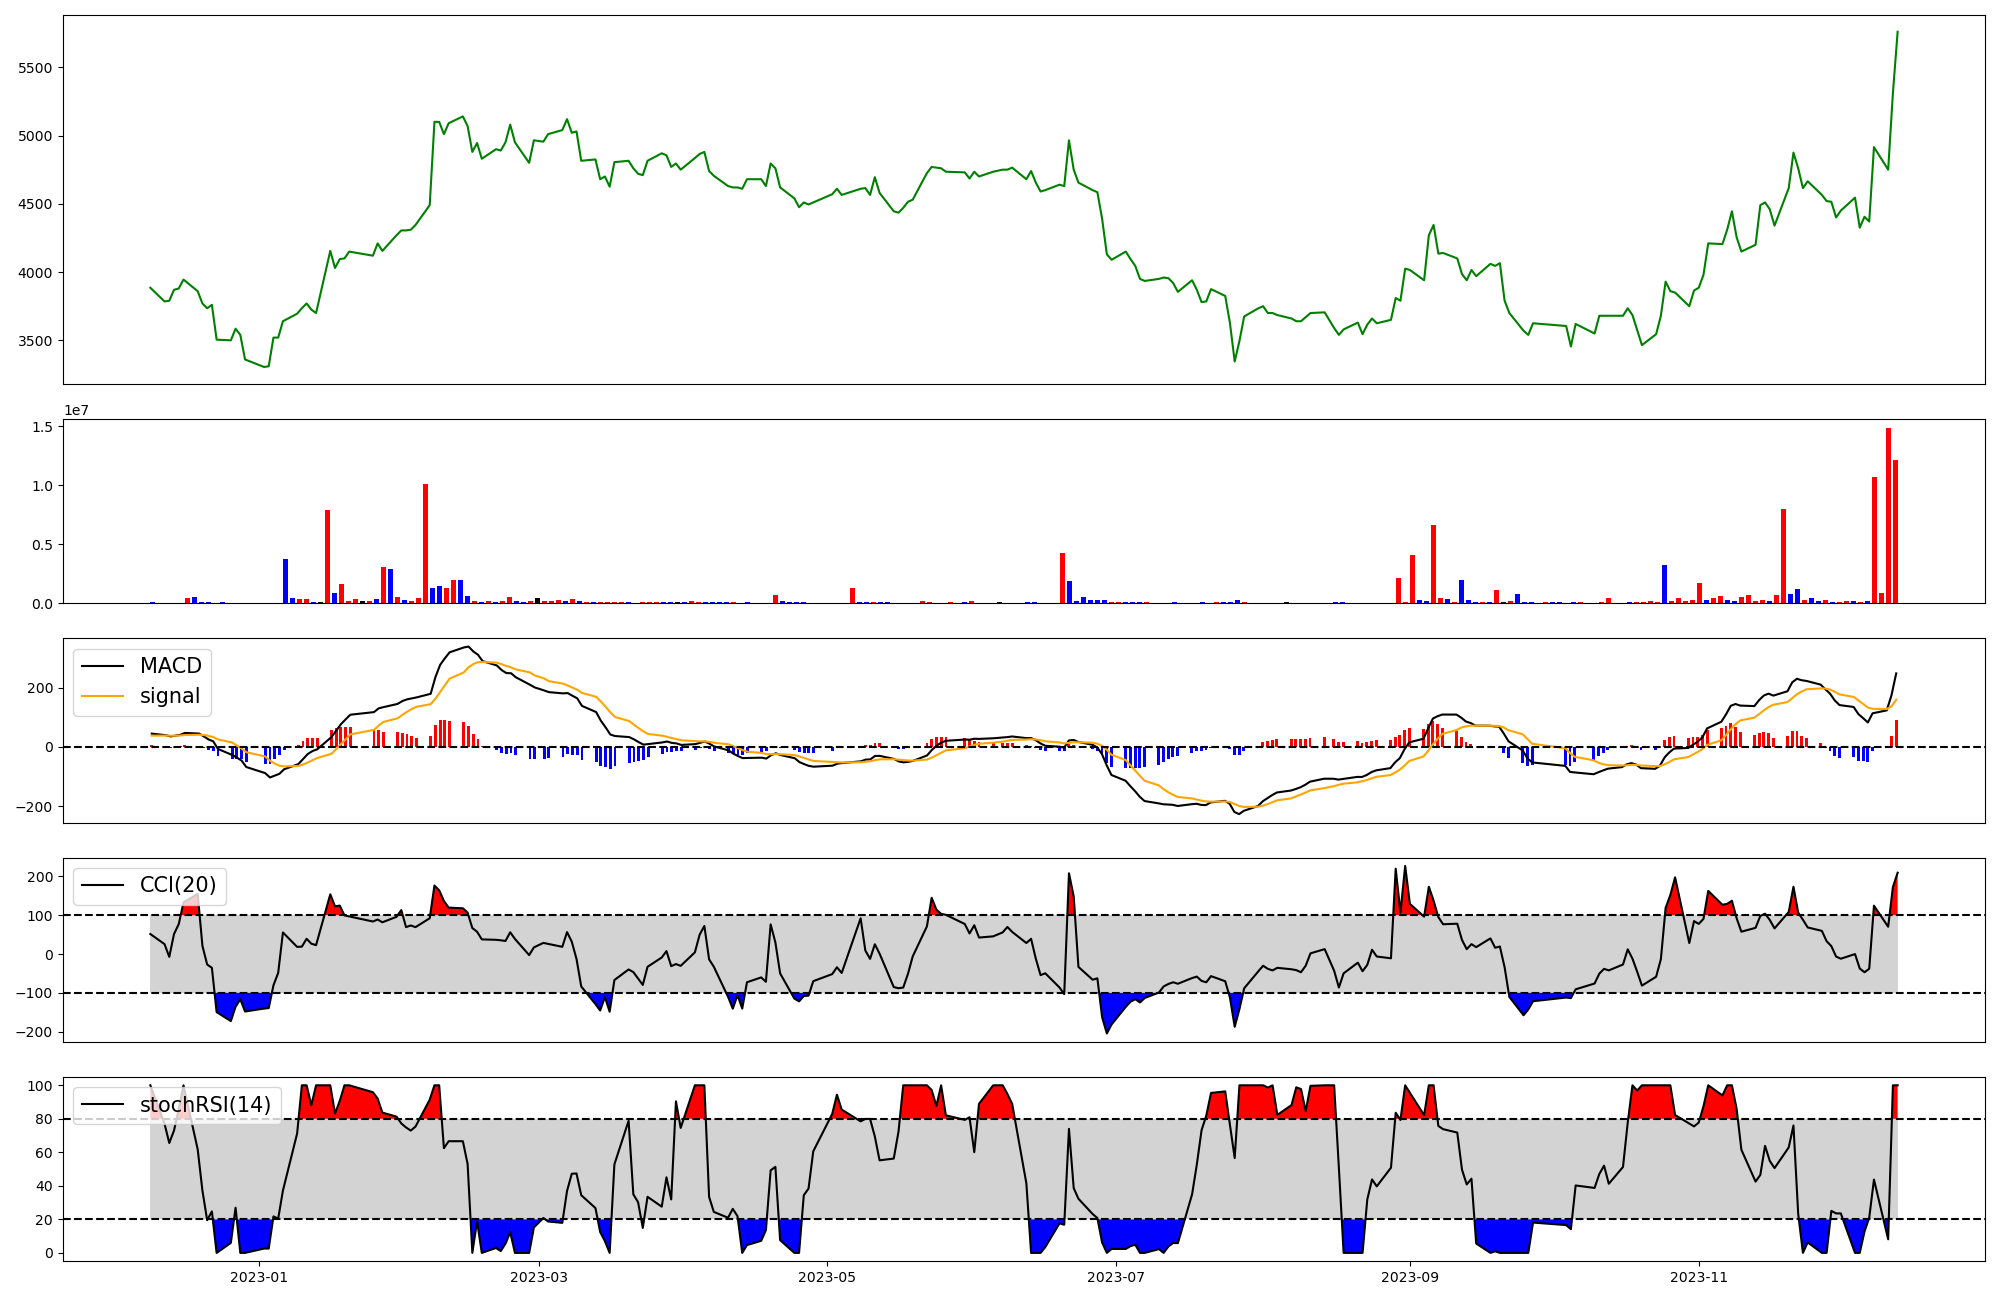The image size is (2000, 1300).
Task: Click the 2023-07 x-axis date label
Action: point(1116,1277)
